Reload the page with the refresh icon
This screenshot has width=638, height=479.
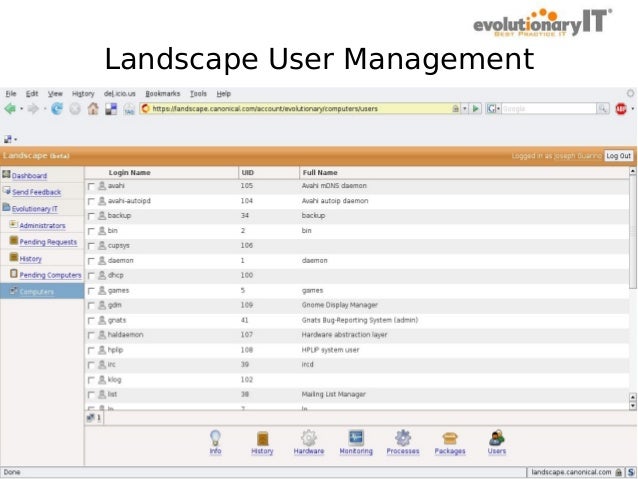pos(57,109)
